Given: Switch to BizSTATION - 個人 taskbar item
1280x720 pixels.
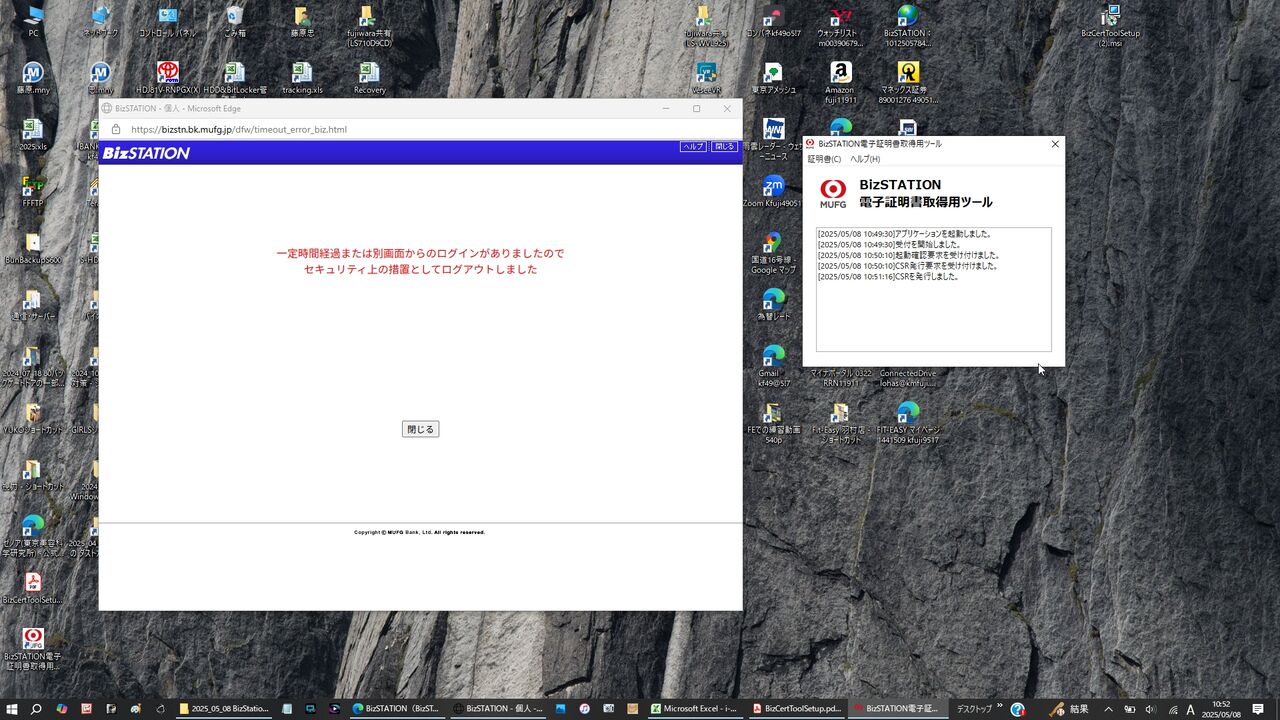Looking at the screenshot, I should coord(496,709).
